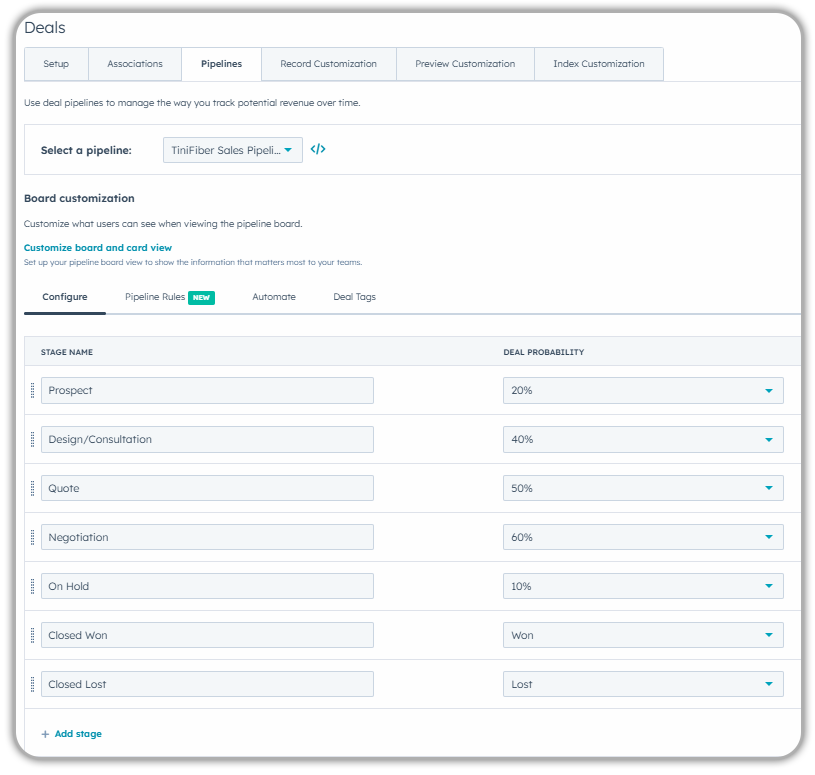The image size is (815, 775).
Task: Open the 60% probability dropdown for Negotiation
Action: click(x=642, y=537)
